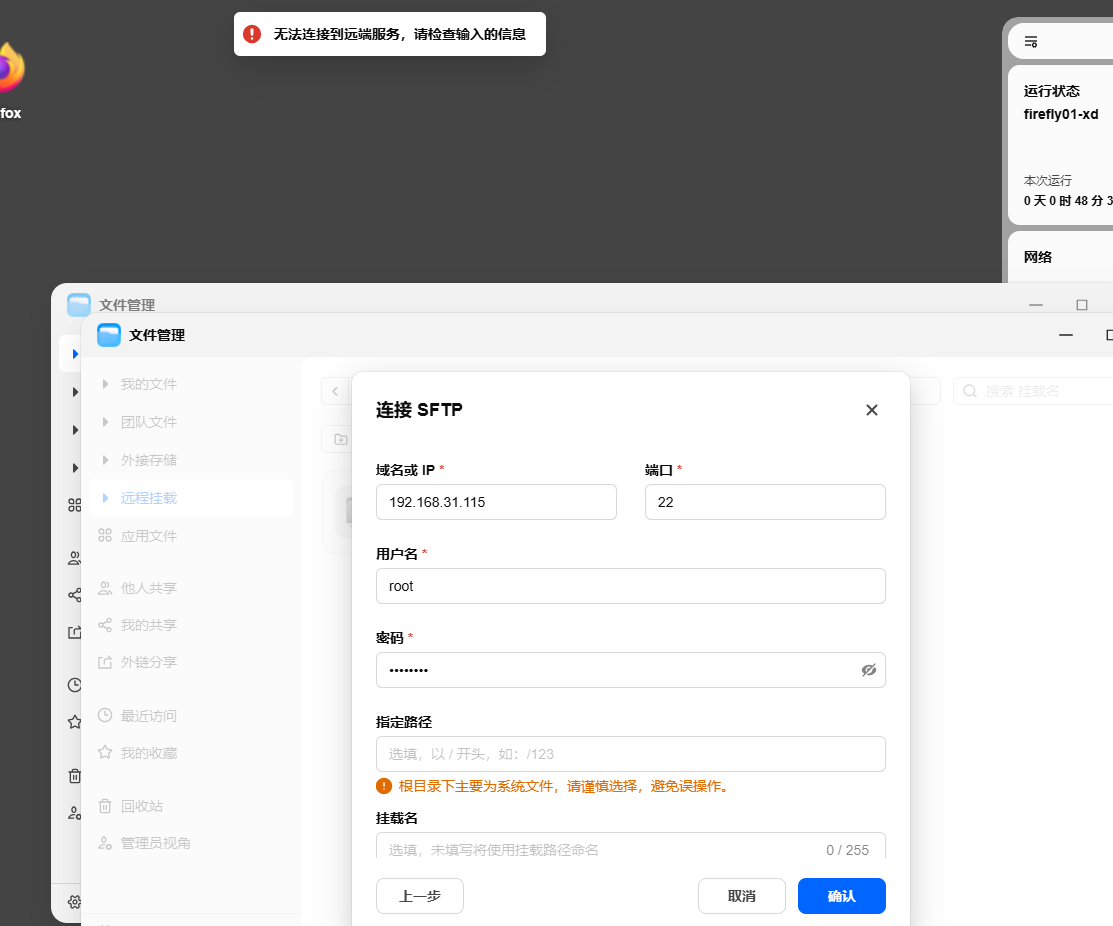Image resolution: width=1113 pixels, height=926 pixels.
Task: Expand 远程挂载 arrow in the sidebar
Action: tap(105, 498)
